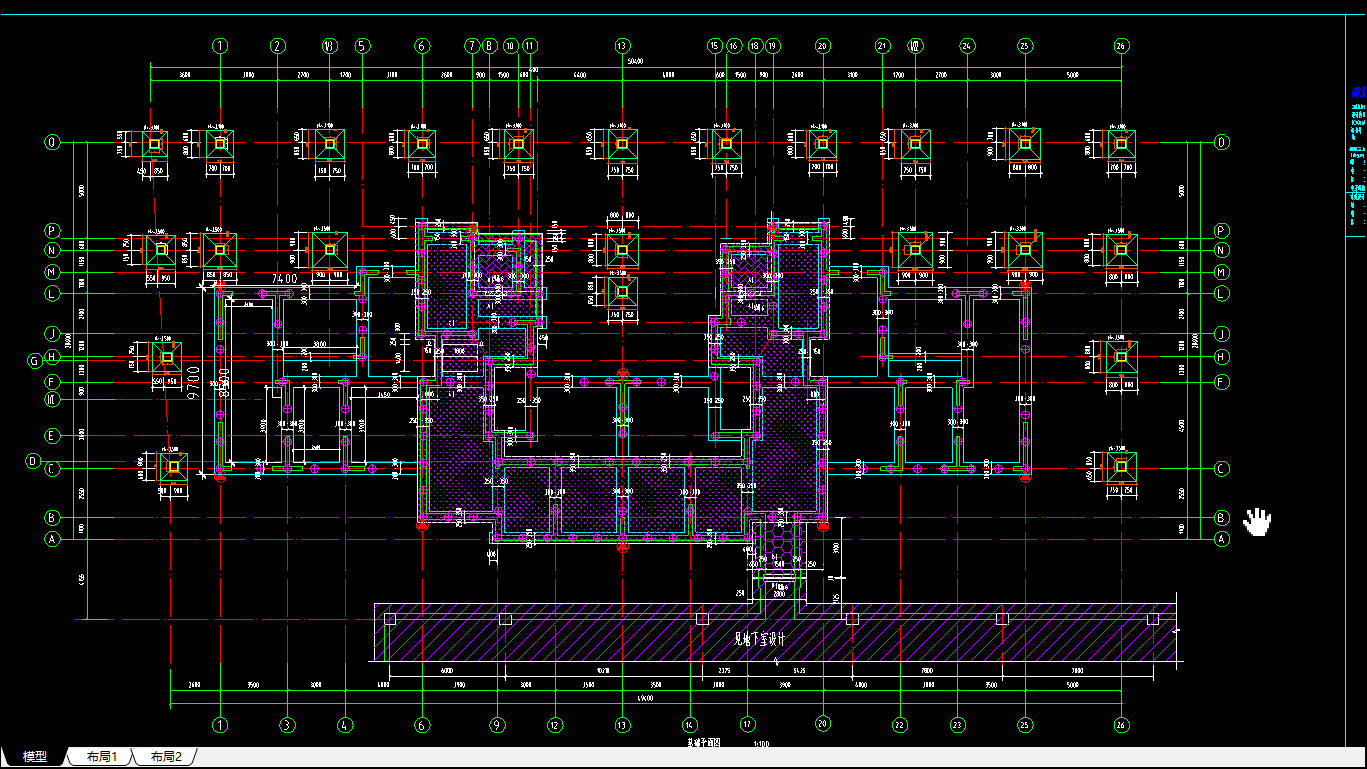This screenshot has width=1367, height=769.
Task: Click the 见地下室设计 annotation text
Action: coord(762,638)
